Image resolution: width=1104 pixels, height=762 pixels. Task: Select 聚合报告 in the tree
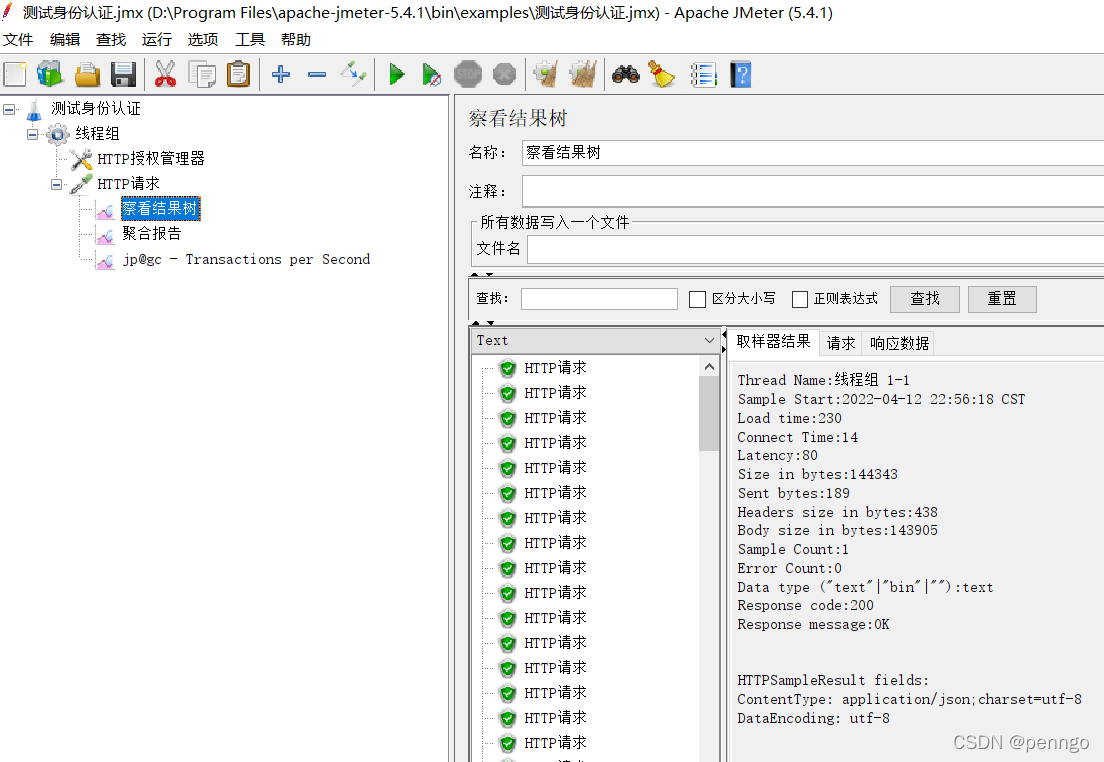coord(151,234)
